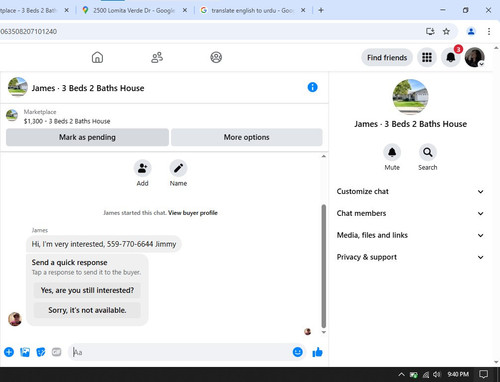Switch to 2500 Lomita Verde Dr Google Maps tab

[x=134, y=10]
